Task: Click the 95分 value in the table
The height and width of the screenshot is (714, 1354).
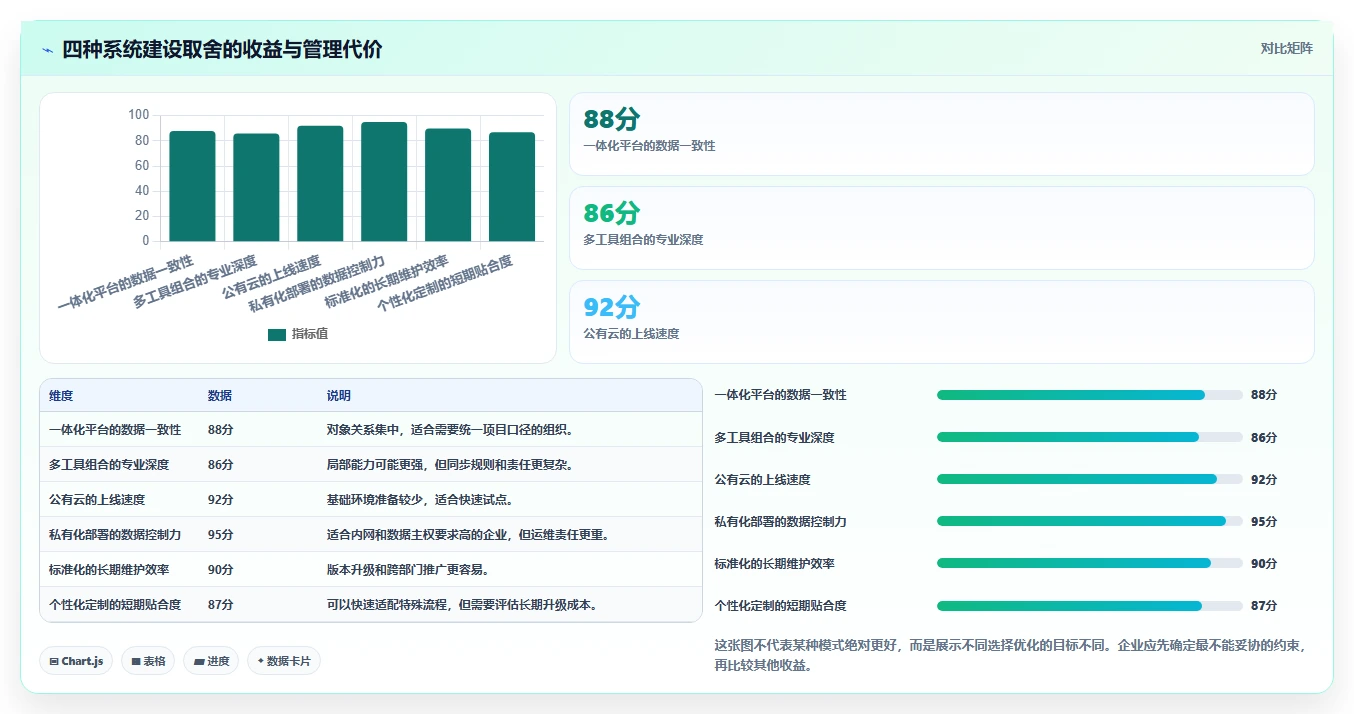Action: 221,535
